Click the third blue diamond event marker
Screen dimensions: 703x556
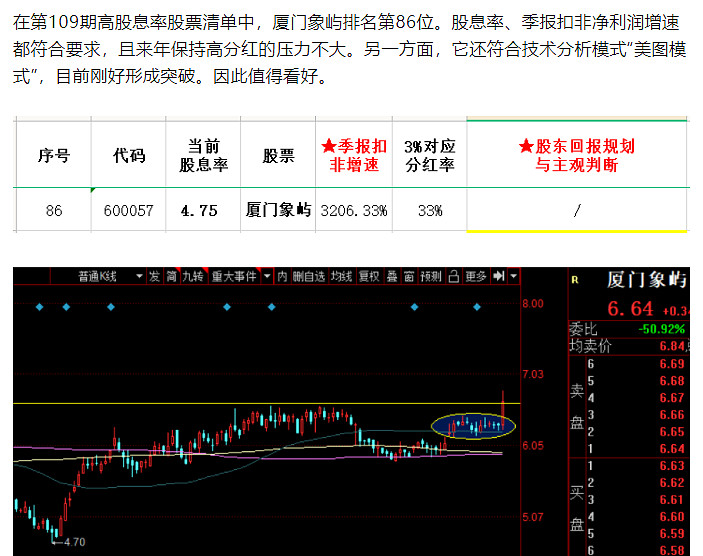[x=111, y=307]
